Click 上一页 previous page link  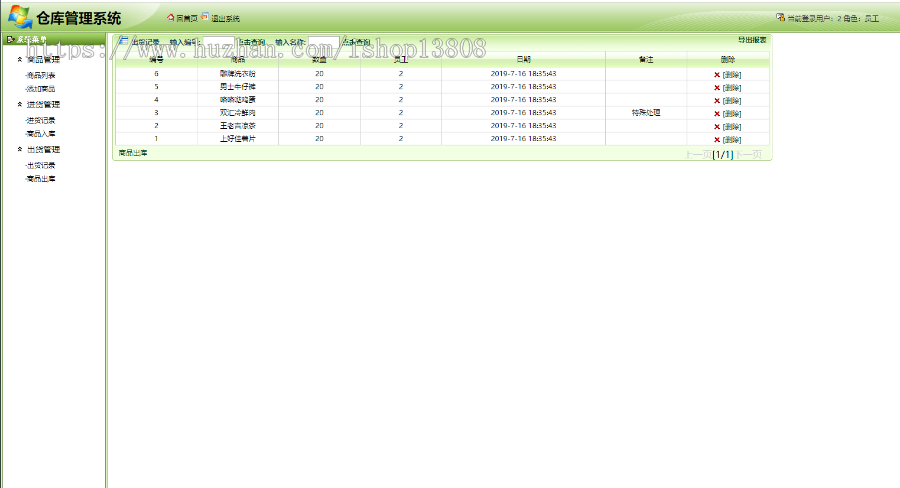[699, 155]
